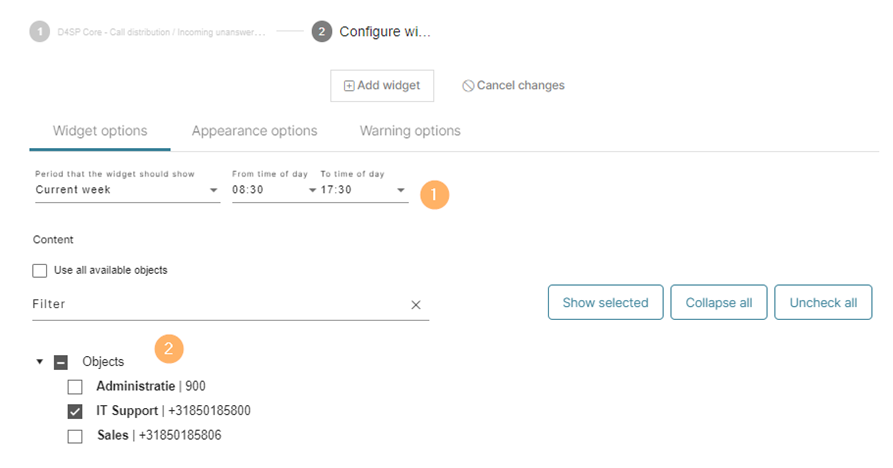Check the Sales +31850185806 checkbox

(x=75, y=436)
